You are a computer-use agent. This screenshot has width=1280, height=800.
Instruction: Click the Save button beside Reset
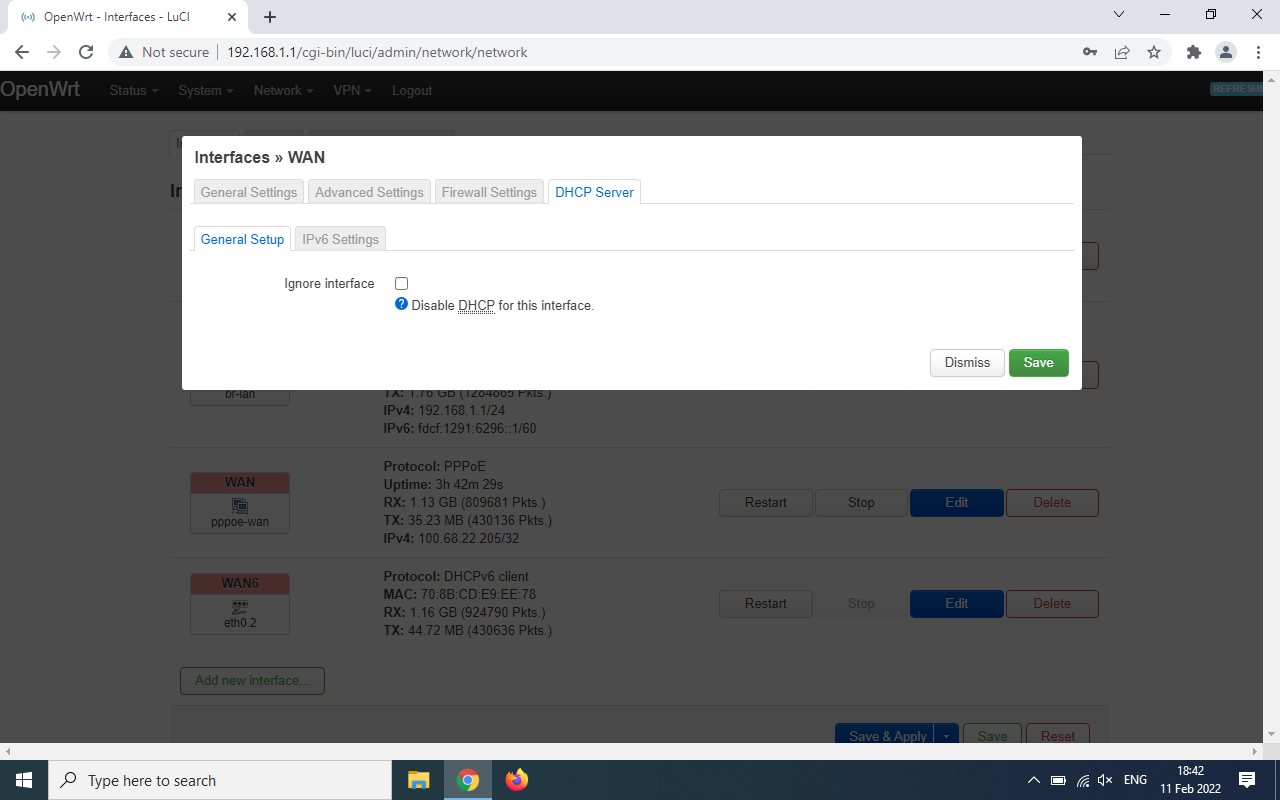click(992, 735)
